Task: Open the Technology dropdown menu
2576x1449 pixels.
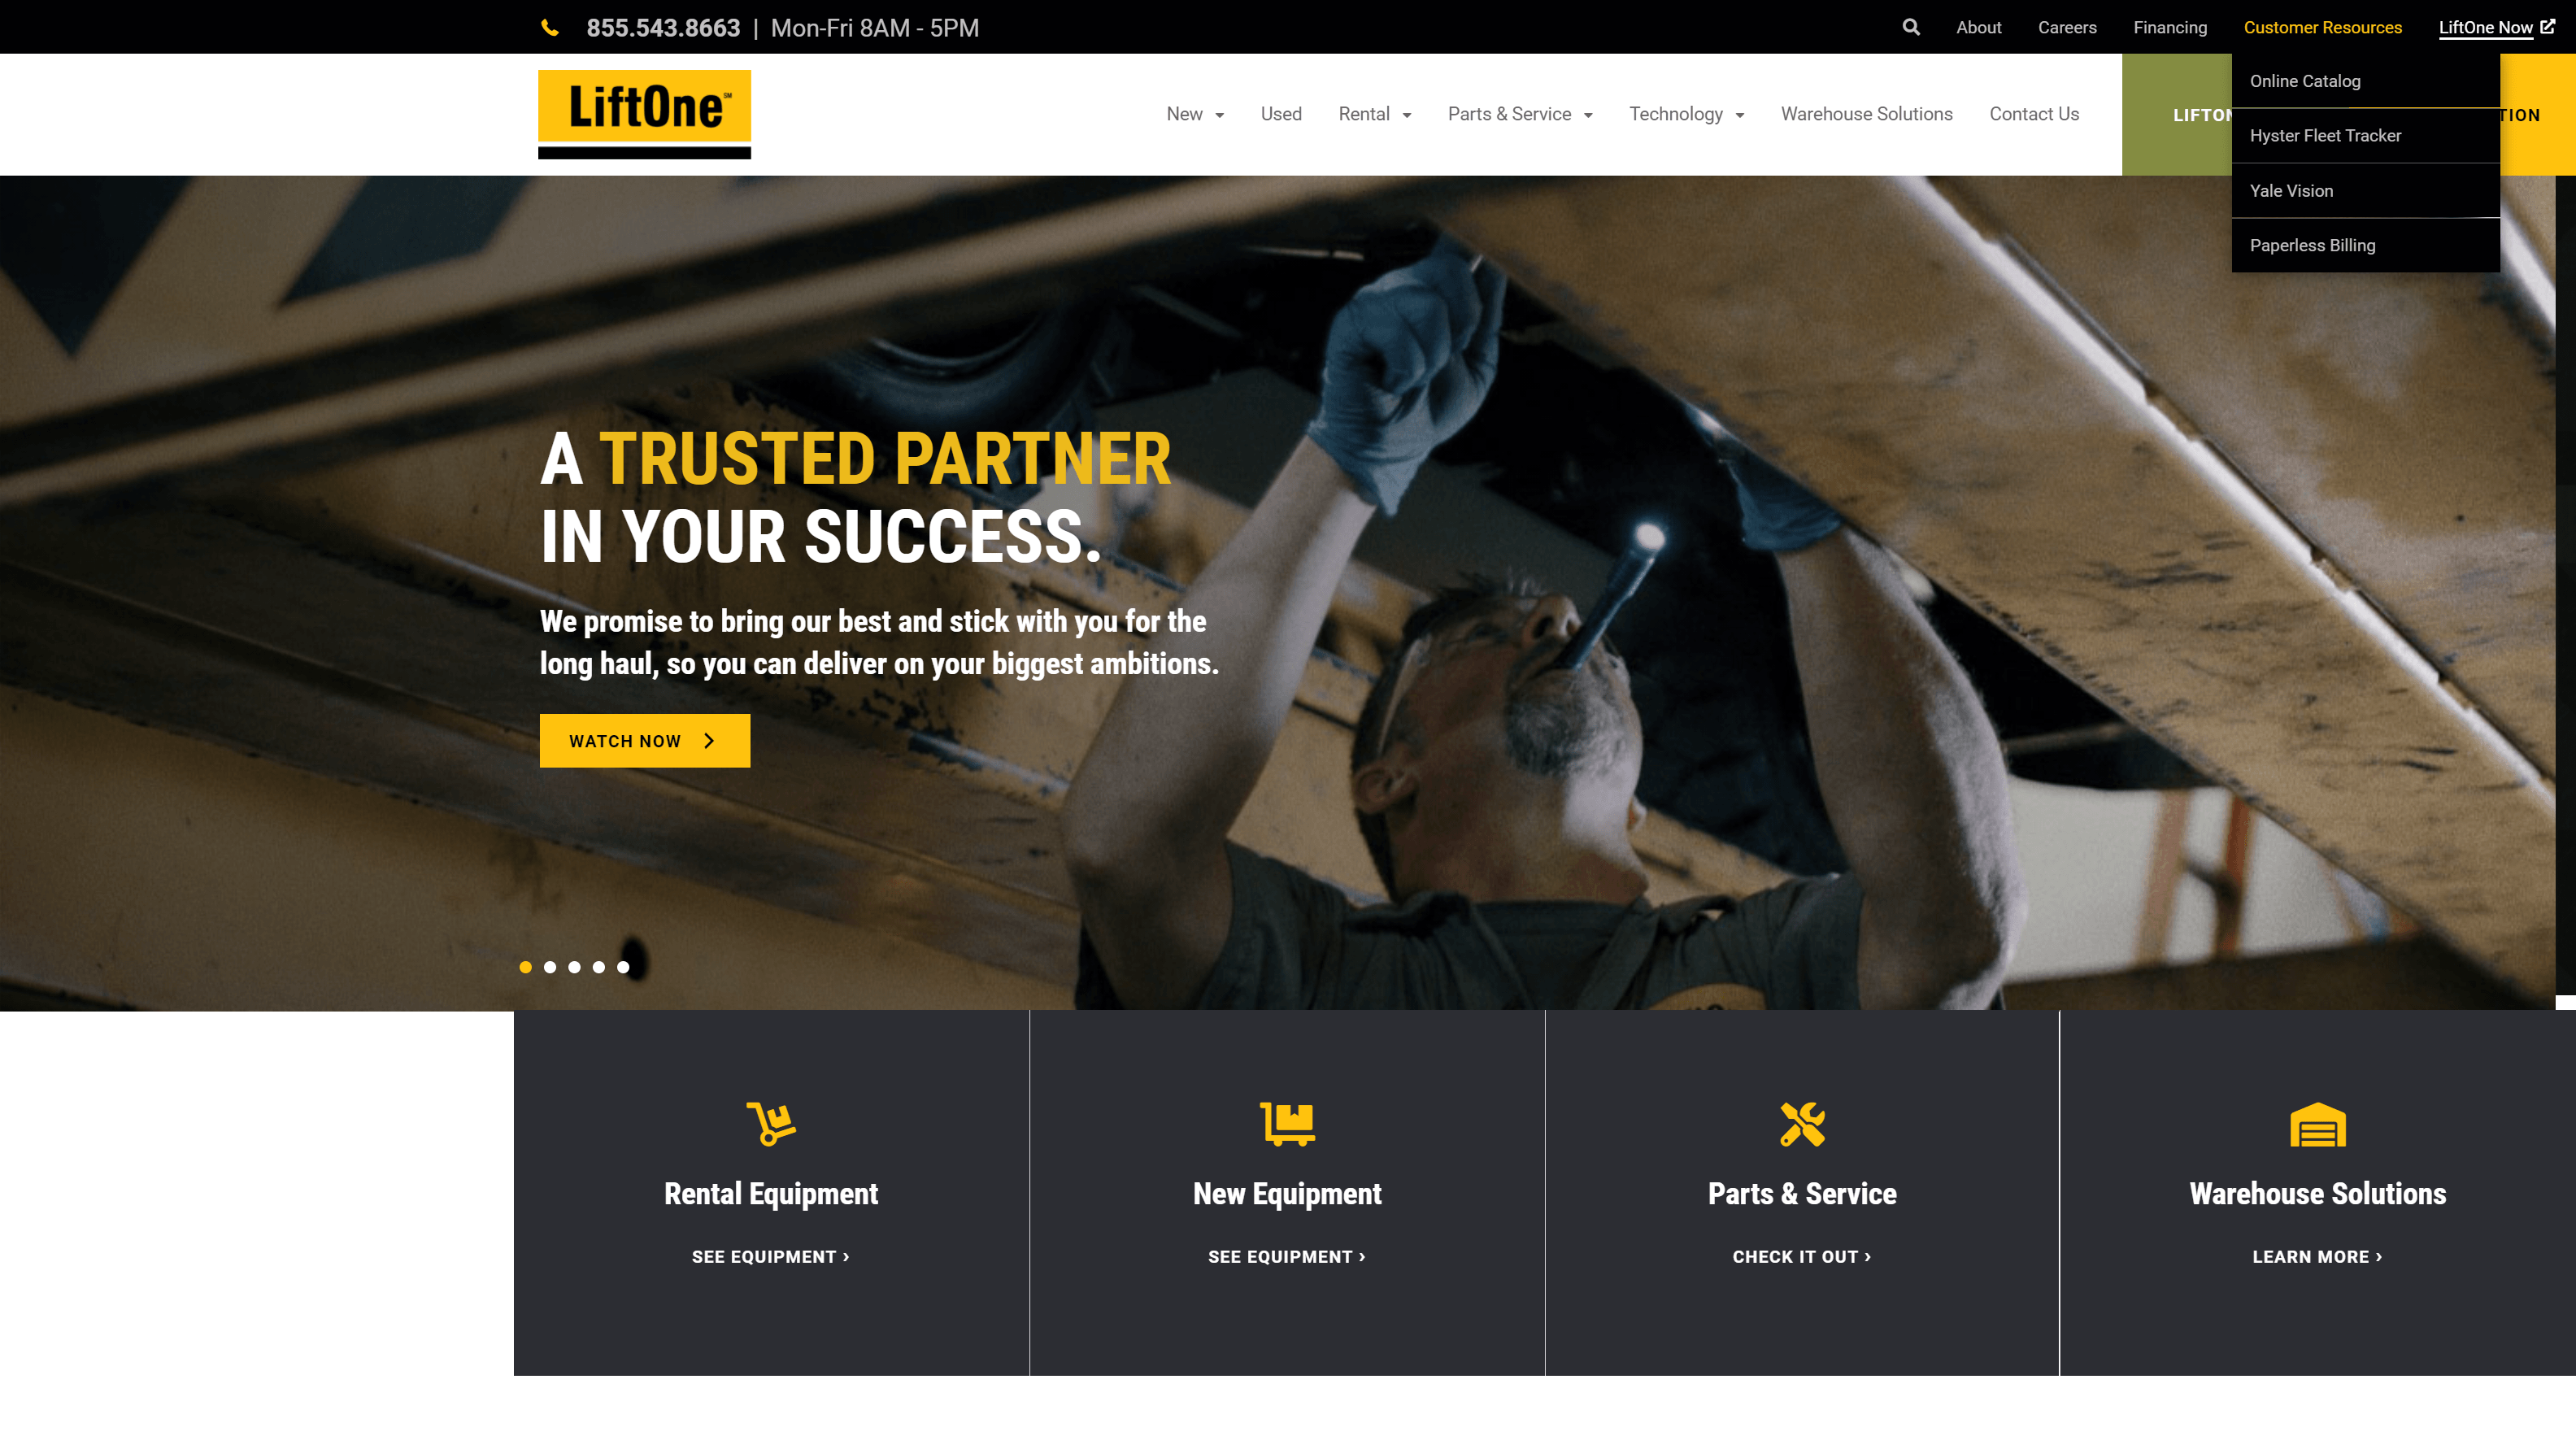Action: (1686, 114)
